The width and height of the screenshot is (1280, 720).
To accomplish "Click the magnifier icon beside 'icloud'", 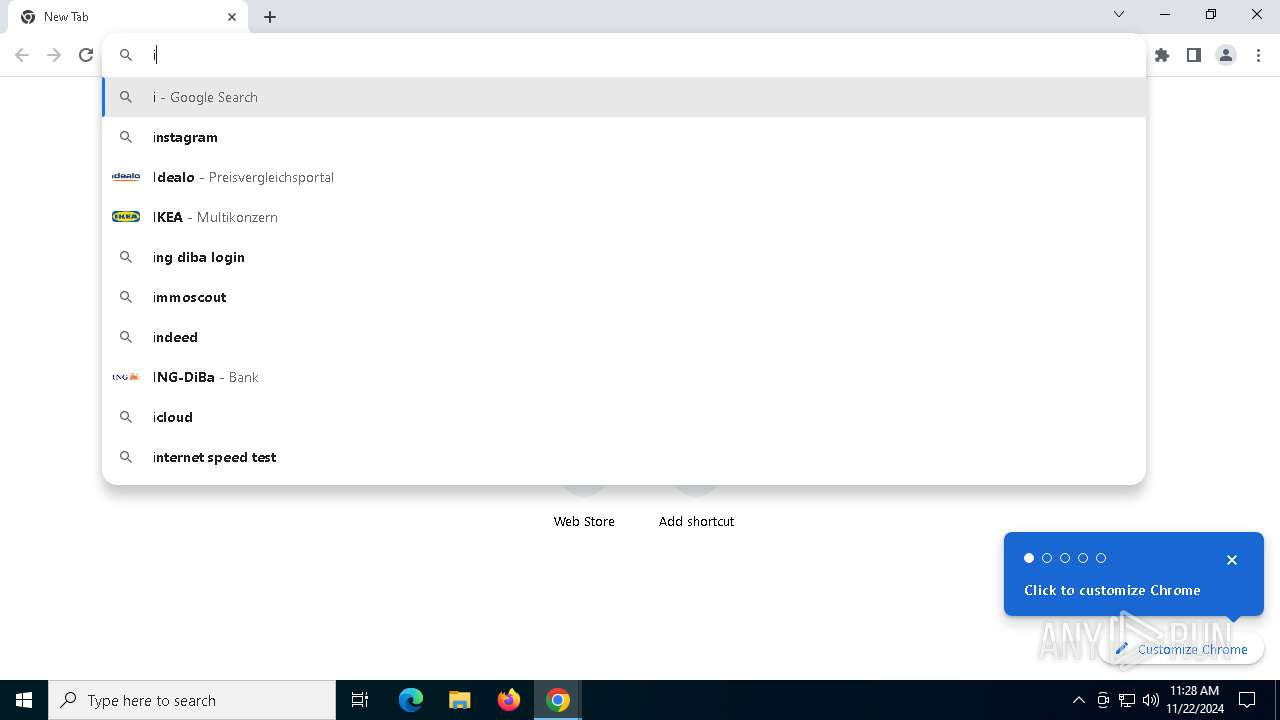I will pyautogui.click(x=126, y=417).
